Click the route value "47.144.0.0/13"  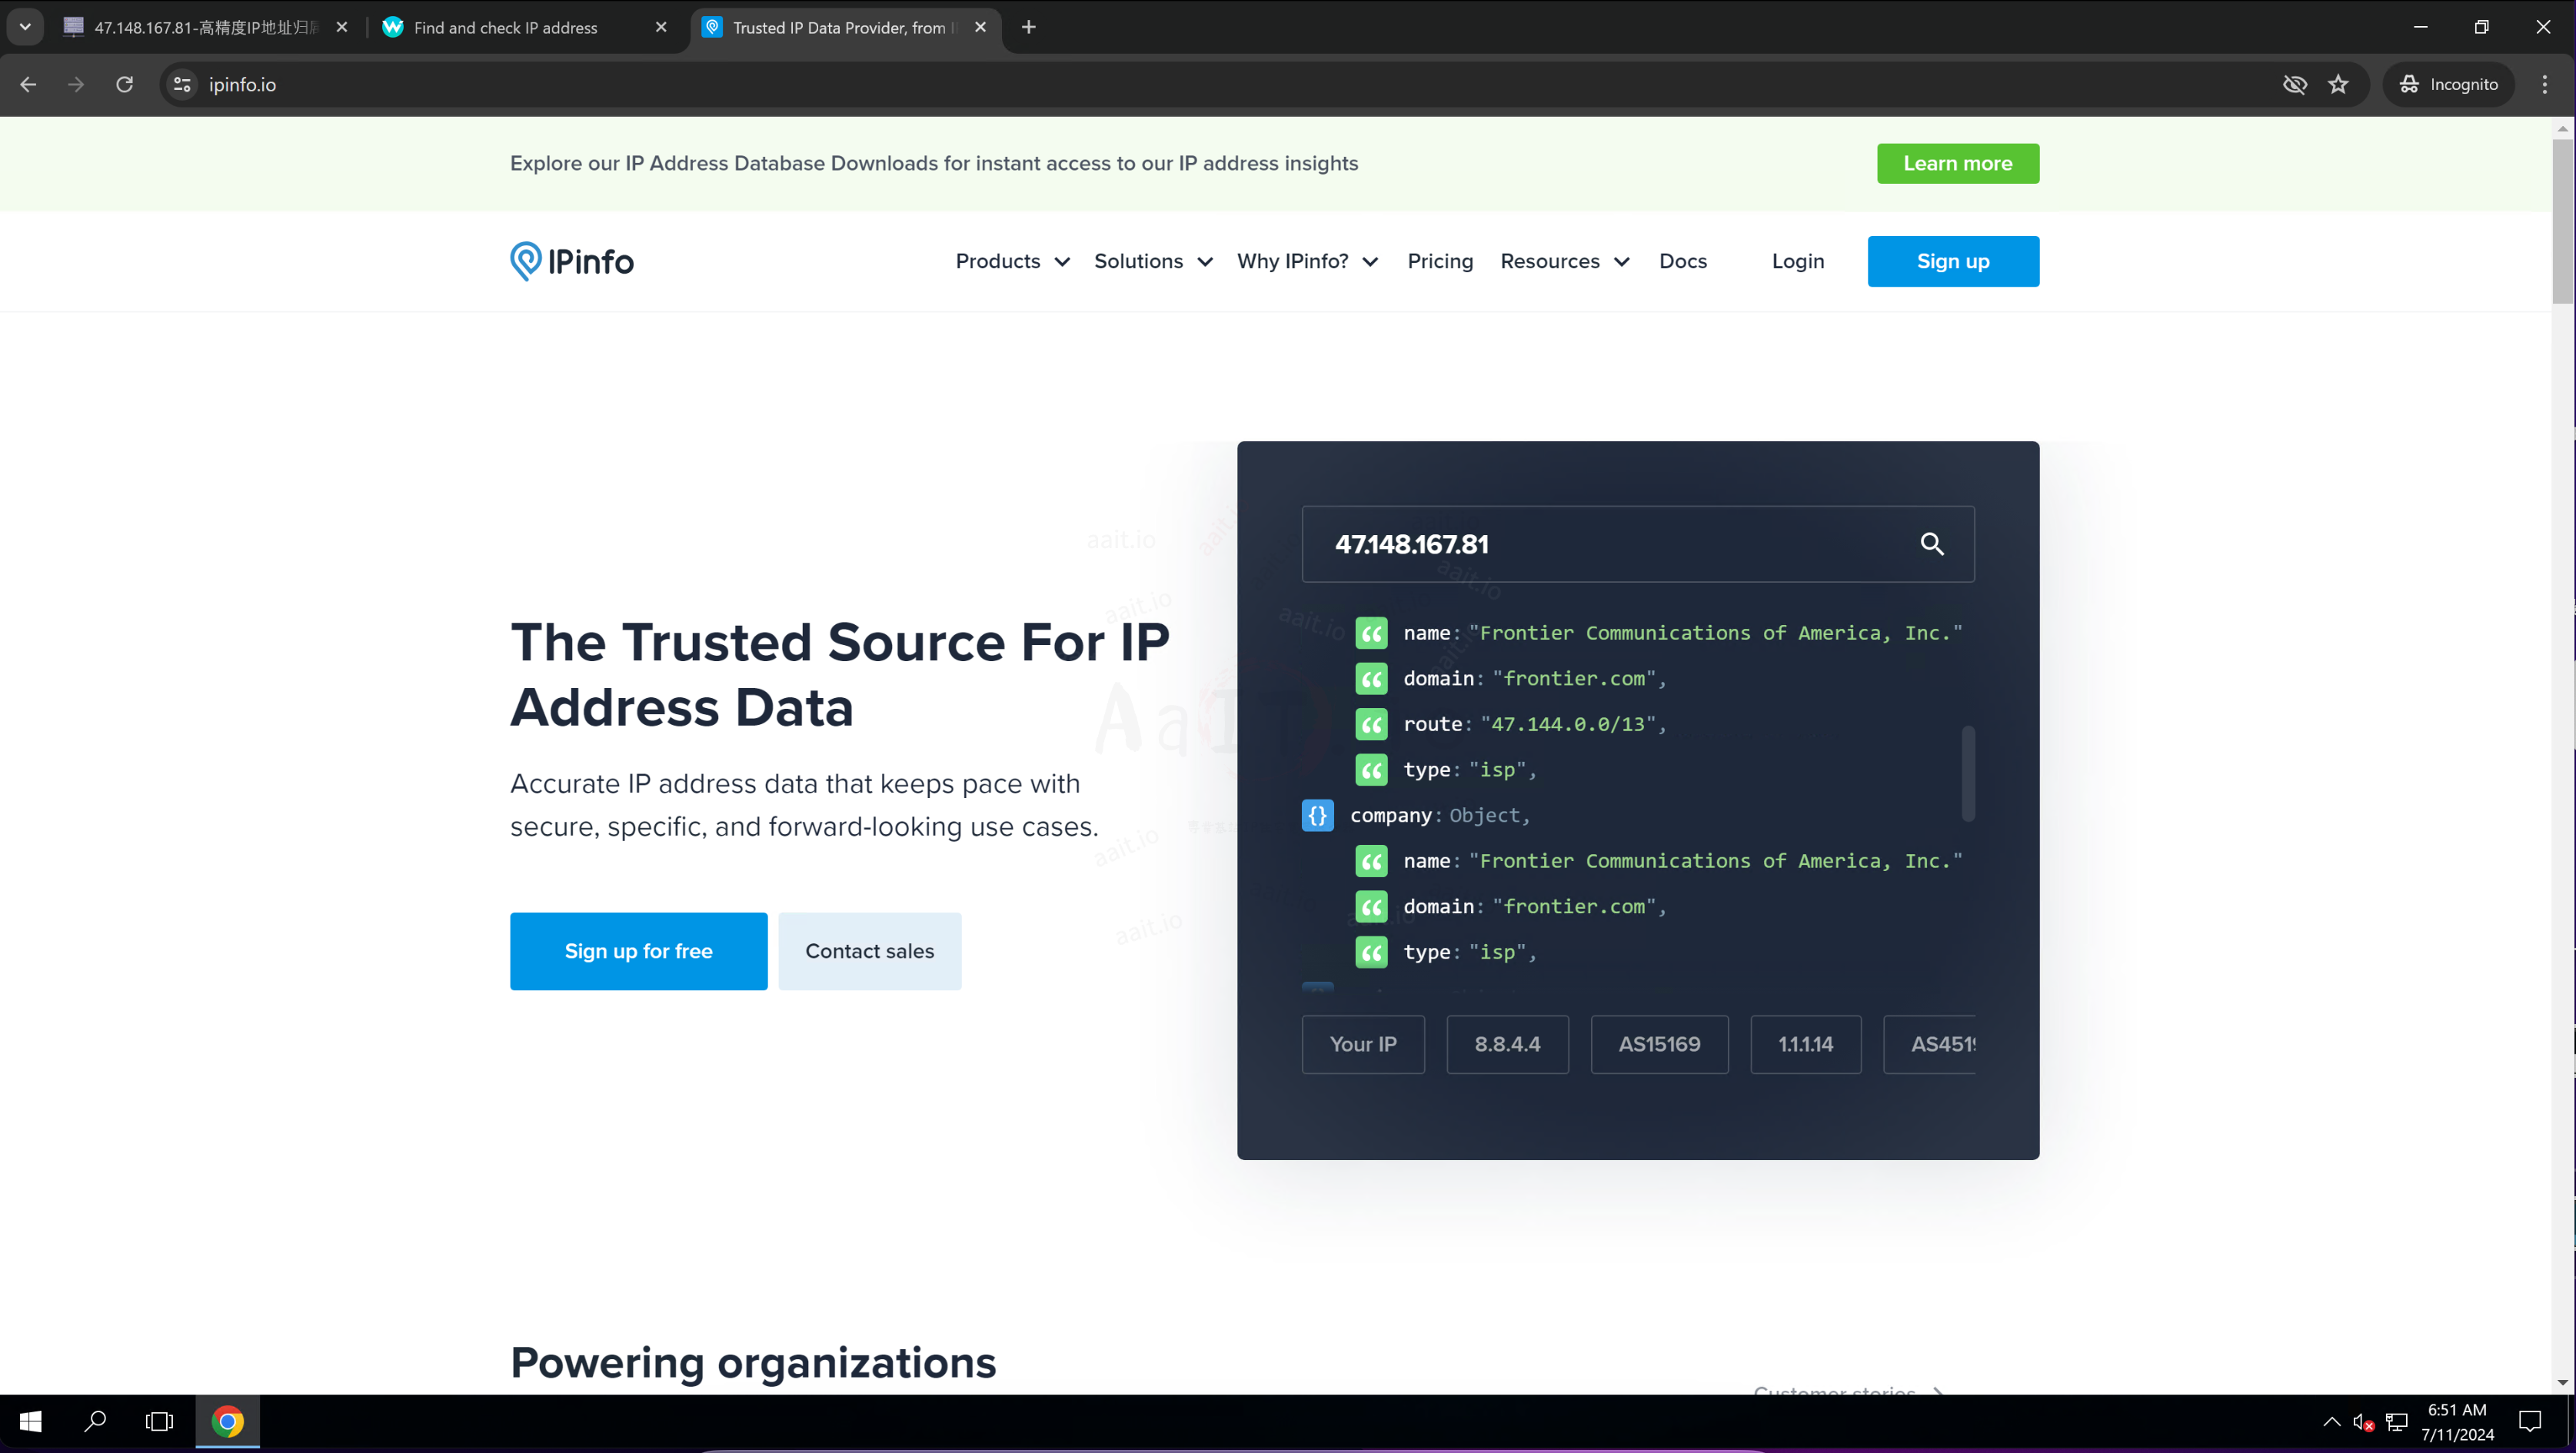click(x=1567, y=724)
